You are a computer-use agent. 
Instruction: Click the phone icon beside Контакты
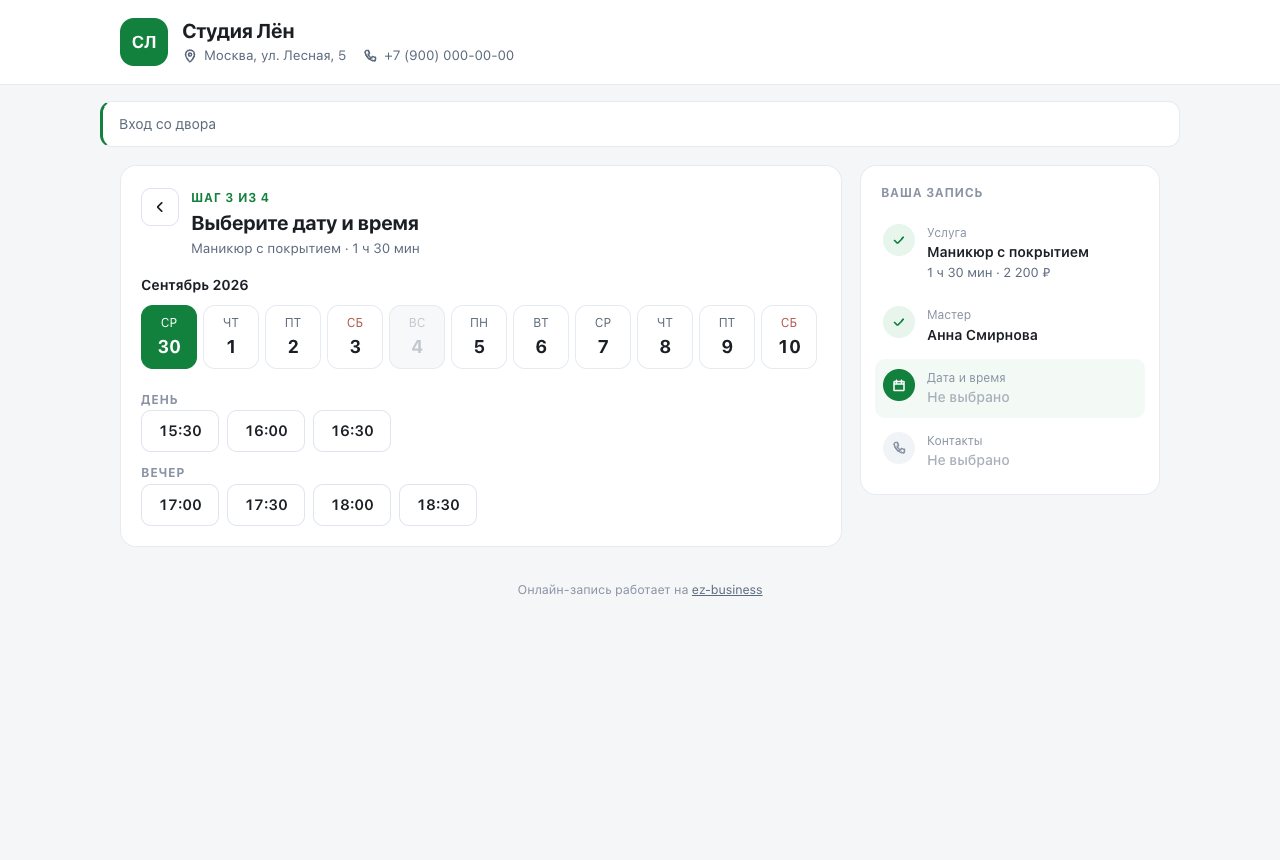899,448
